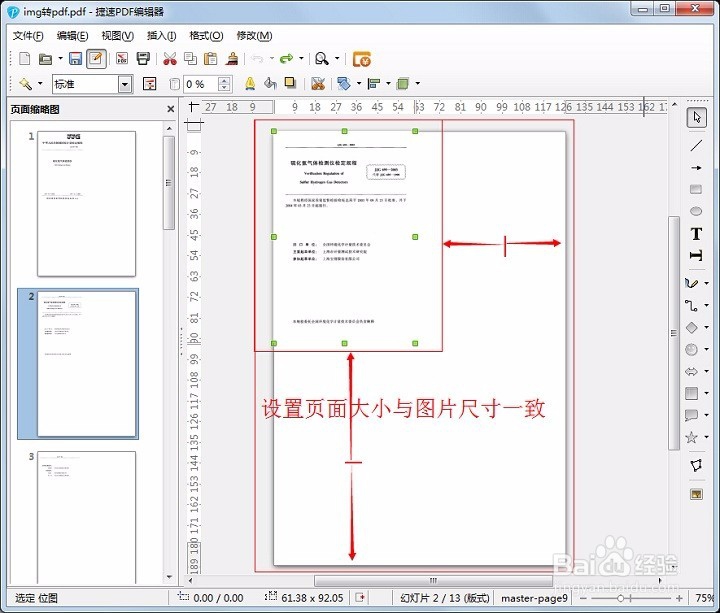Click the New document icon
Image resolution: width=720 pixels, height=613 pixels.
tap(24, 59)
